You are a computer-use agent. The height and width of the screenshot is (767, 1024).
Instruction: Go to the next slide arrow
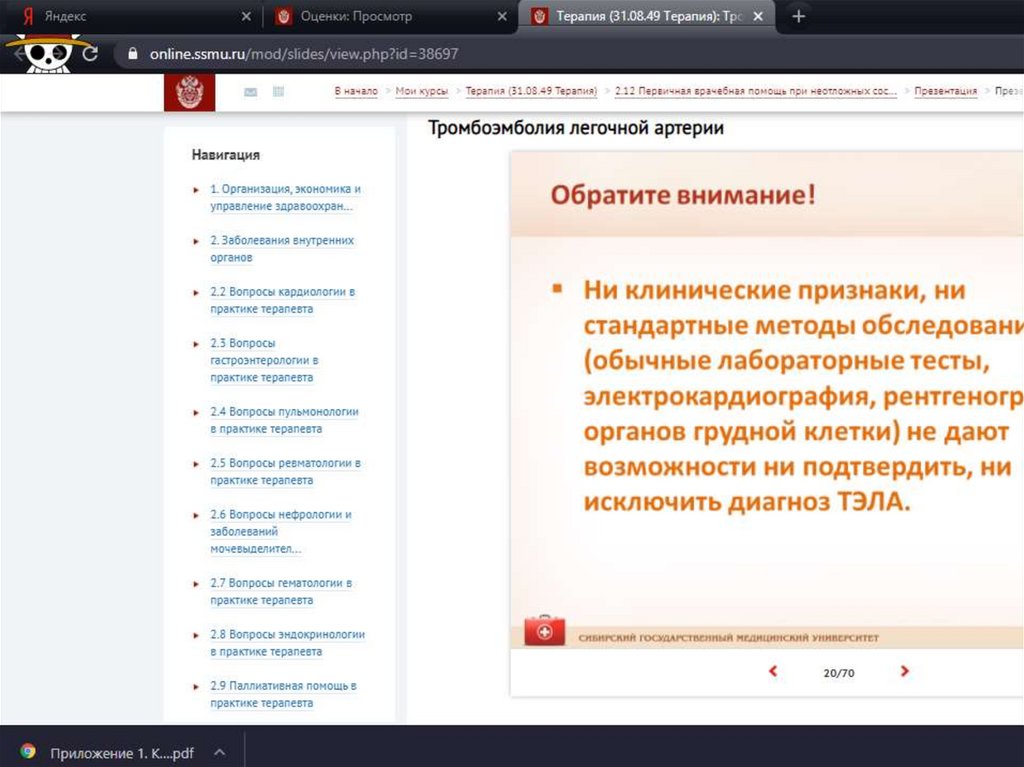coord(904,672)
